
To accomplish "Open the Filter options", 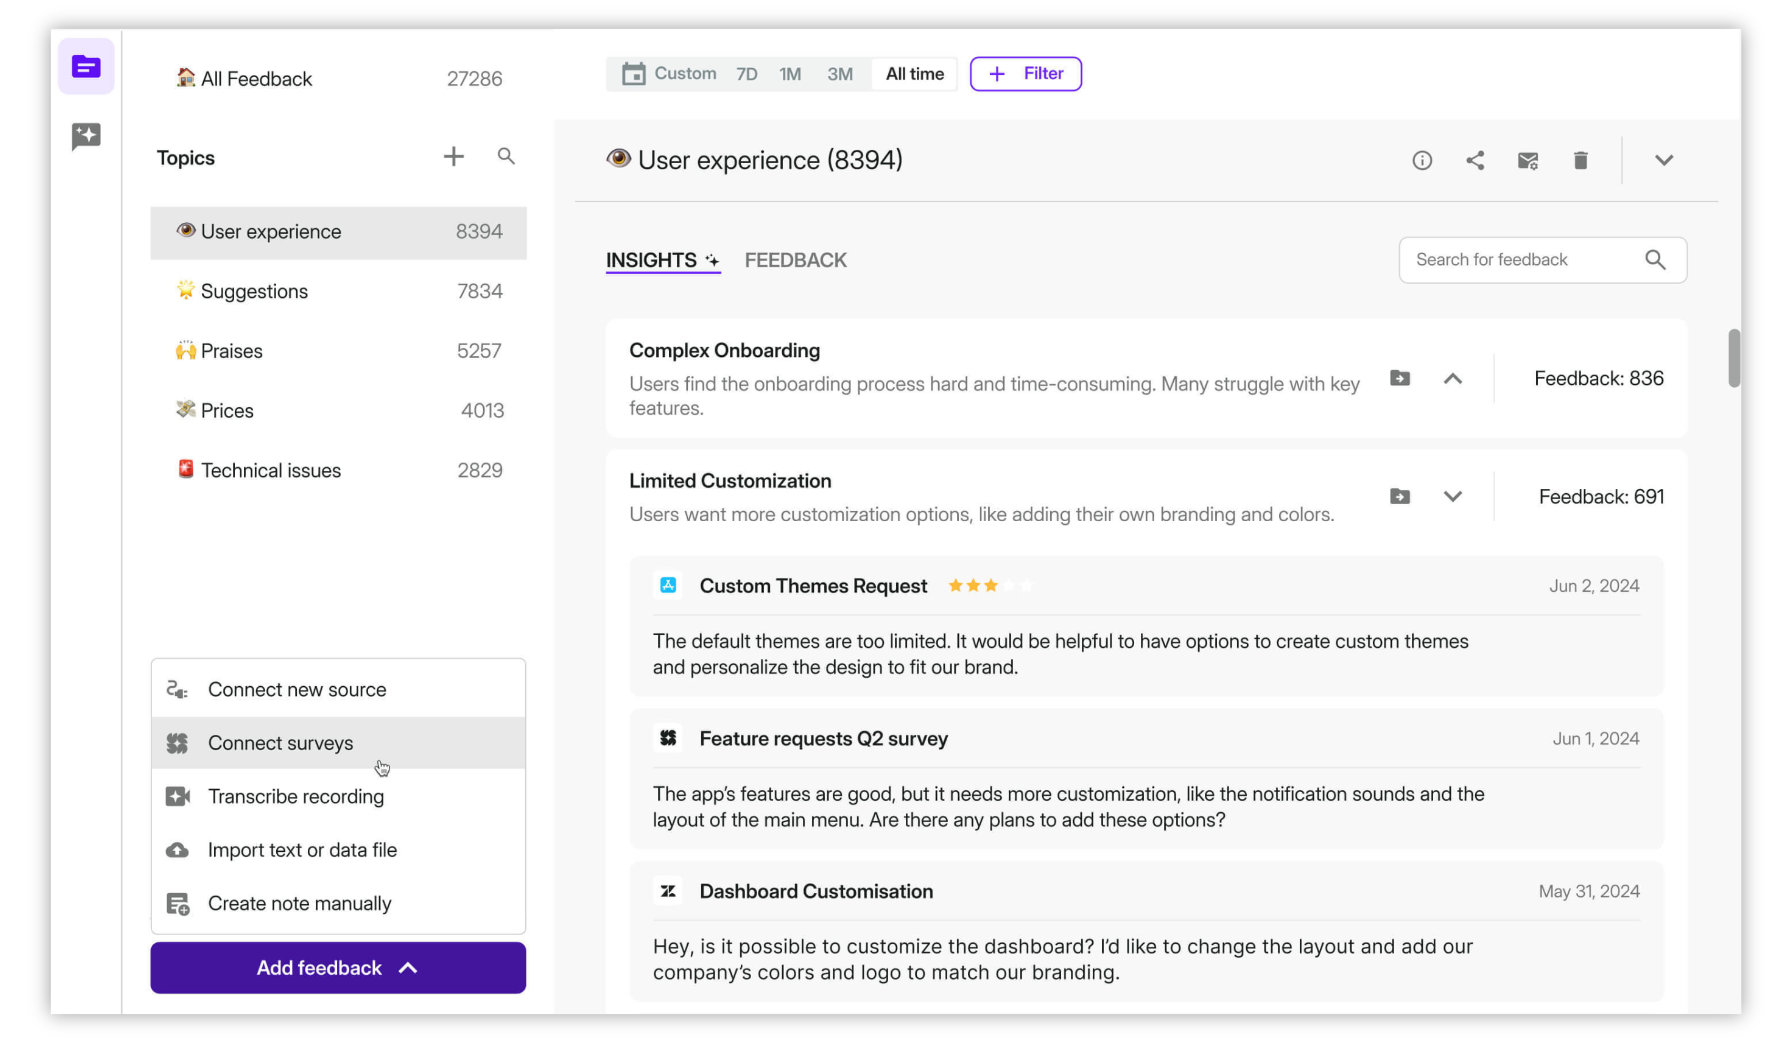I will pyautogui.click(x=1025, y=73).
